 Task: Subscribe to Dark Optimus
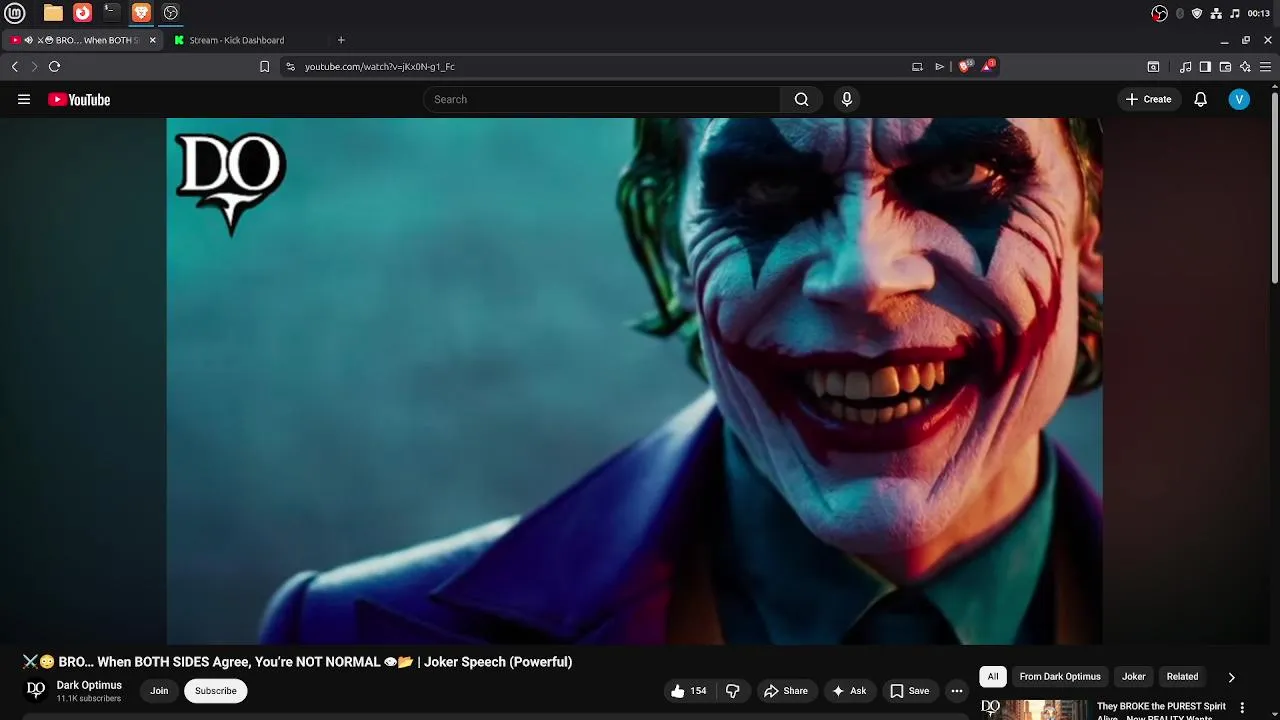click(216, 691)
